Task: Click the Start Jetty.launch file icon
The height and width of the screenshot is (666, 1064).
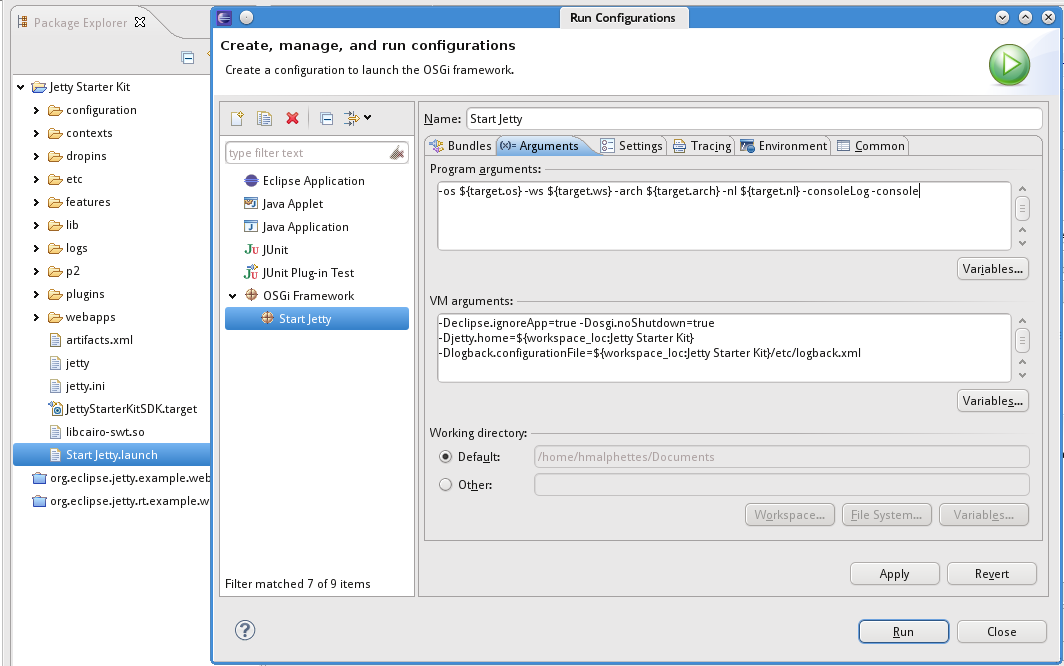Action: pyautogui.click(x=56, y=455)
